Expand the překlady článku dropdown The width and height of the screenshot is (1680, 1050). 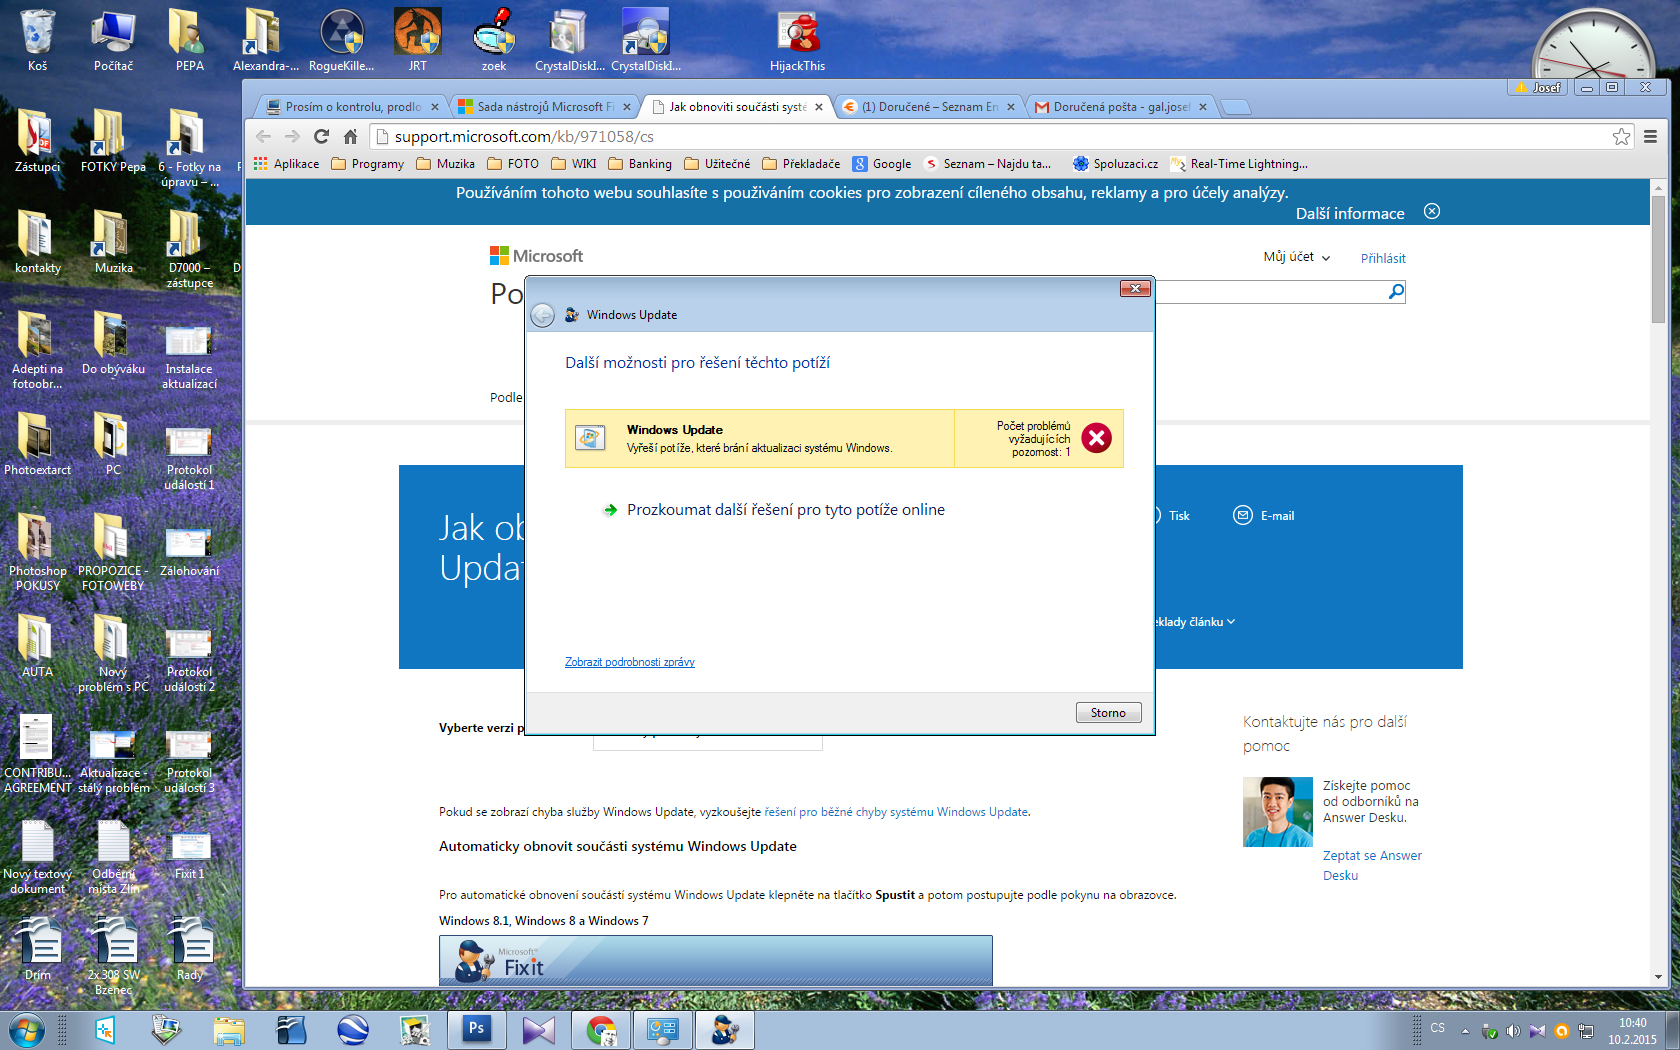[1195, 622]
